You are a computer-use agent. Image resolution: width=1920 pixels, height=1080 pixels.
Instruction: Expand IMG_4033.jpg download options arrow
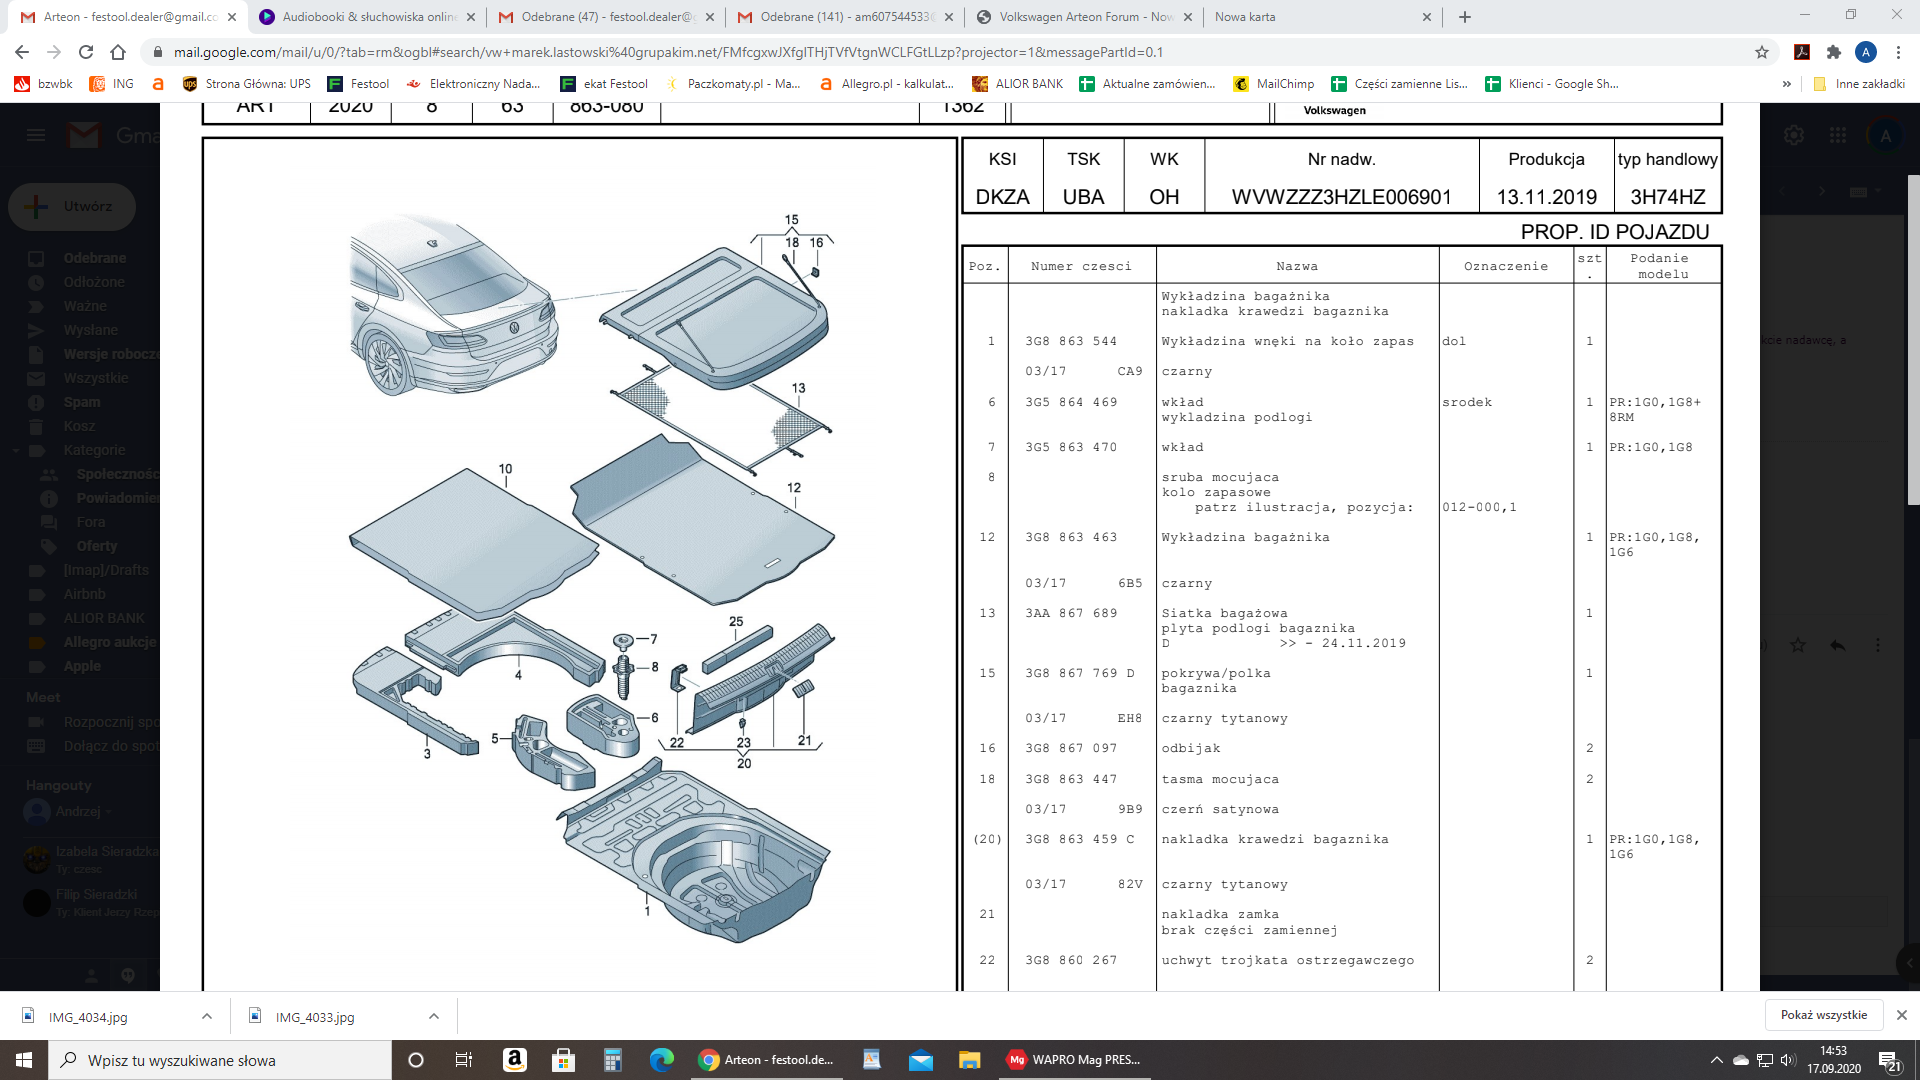pos(434,1016)
